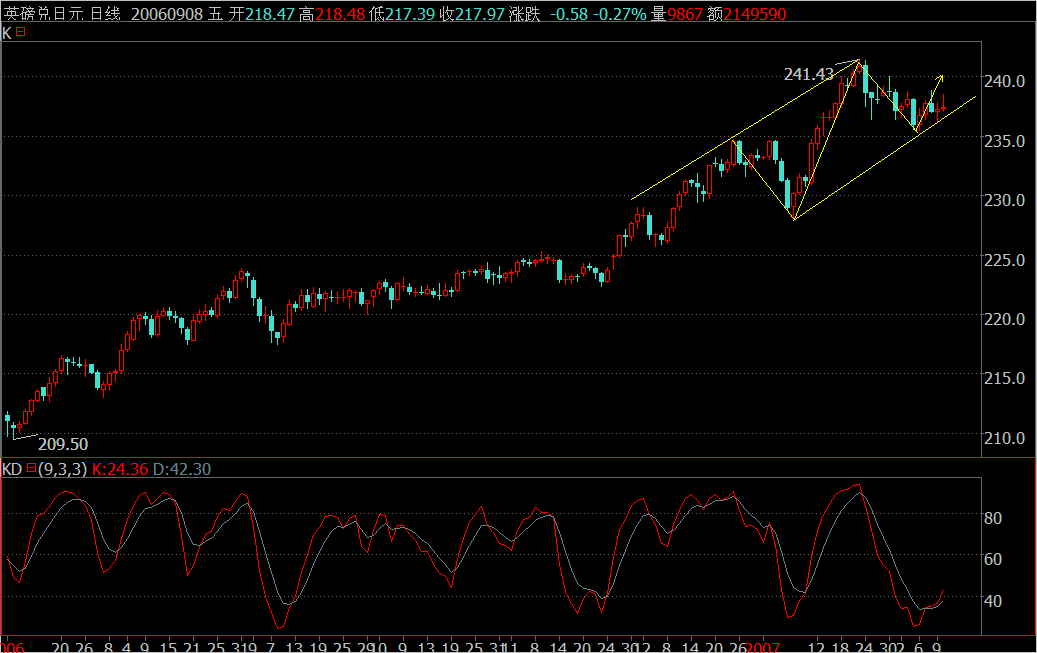Viewport: 1037px width, 653px height.
Task: Select the K indicator panel label
Action: coord(7,33)
